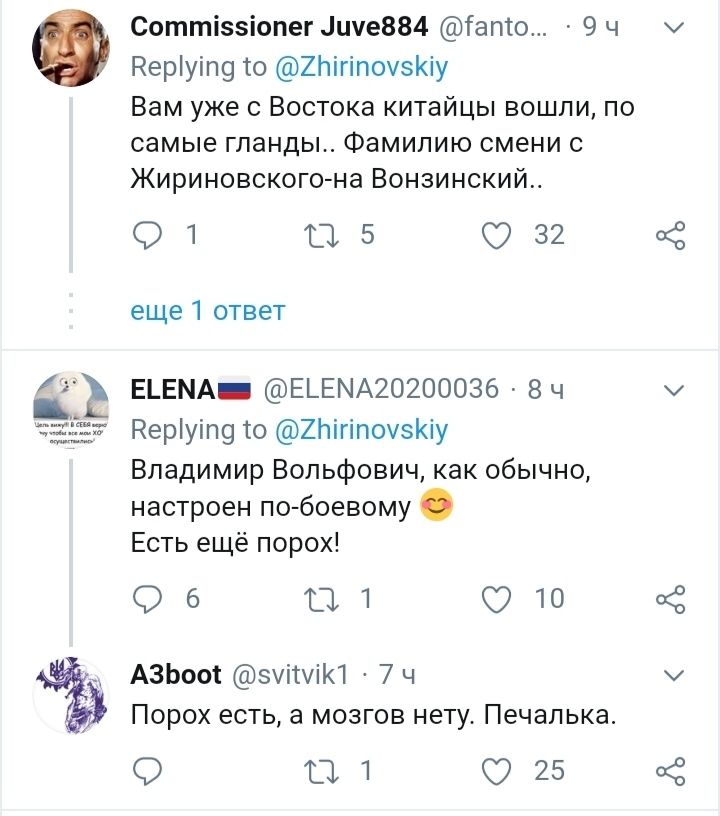The height and width of the screenshot is (816, 720).
Task: Reply to A3boot's tweet
Action: (148, 770)
